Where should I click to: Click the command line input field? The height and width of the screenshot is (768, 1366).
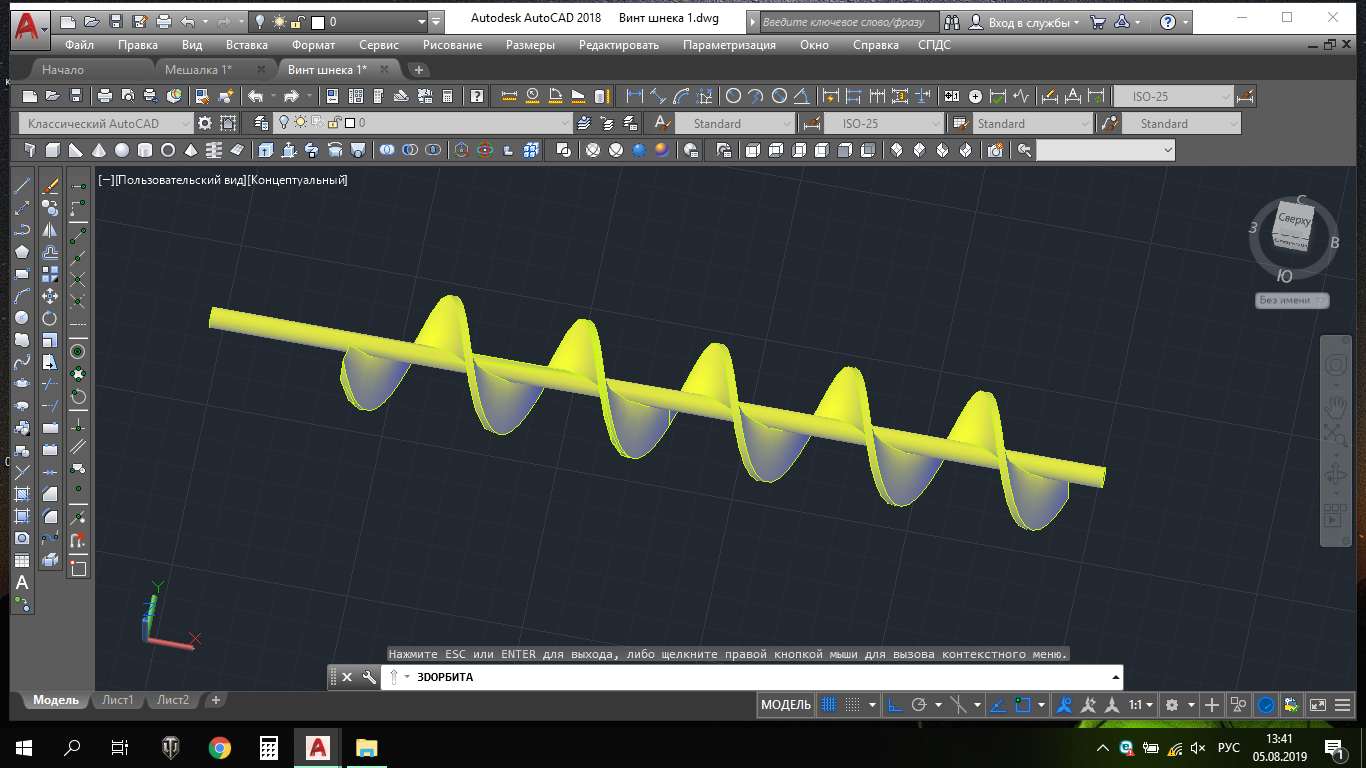(x=760, y=677)
